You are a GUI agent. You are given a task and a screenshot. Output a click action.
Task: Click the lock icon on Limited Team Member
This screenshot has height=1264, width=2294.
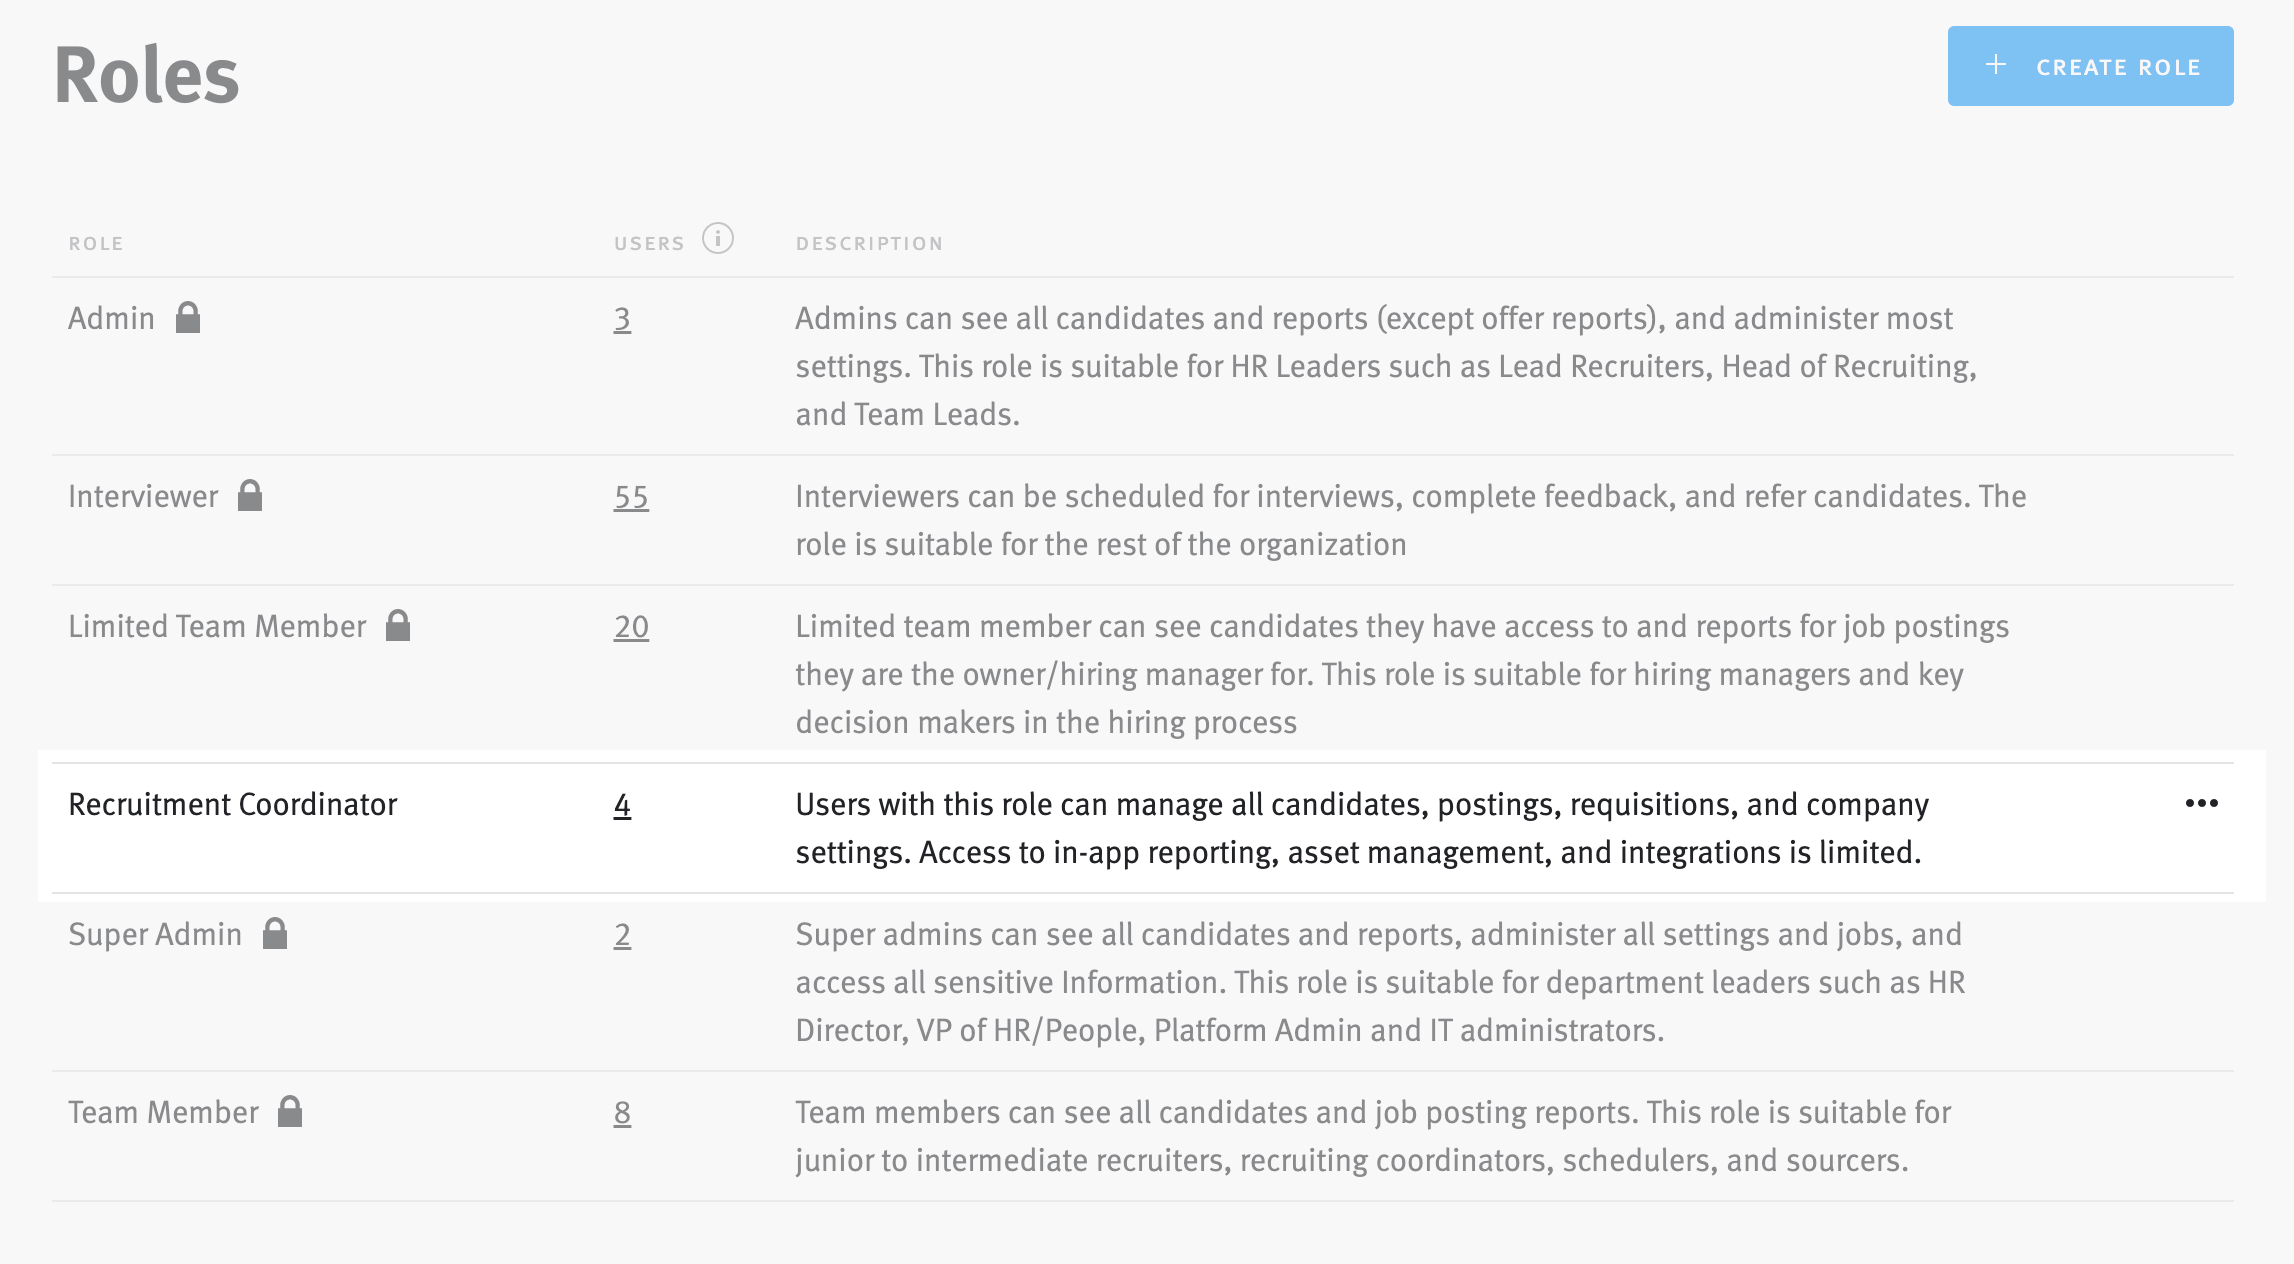[398, 624]
